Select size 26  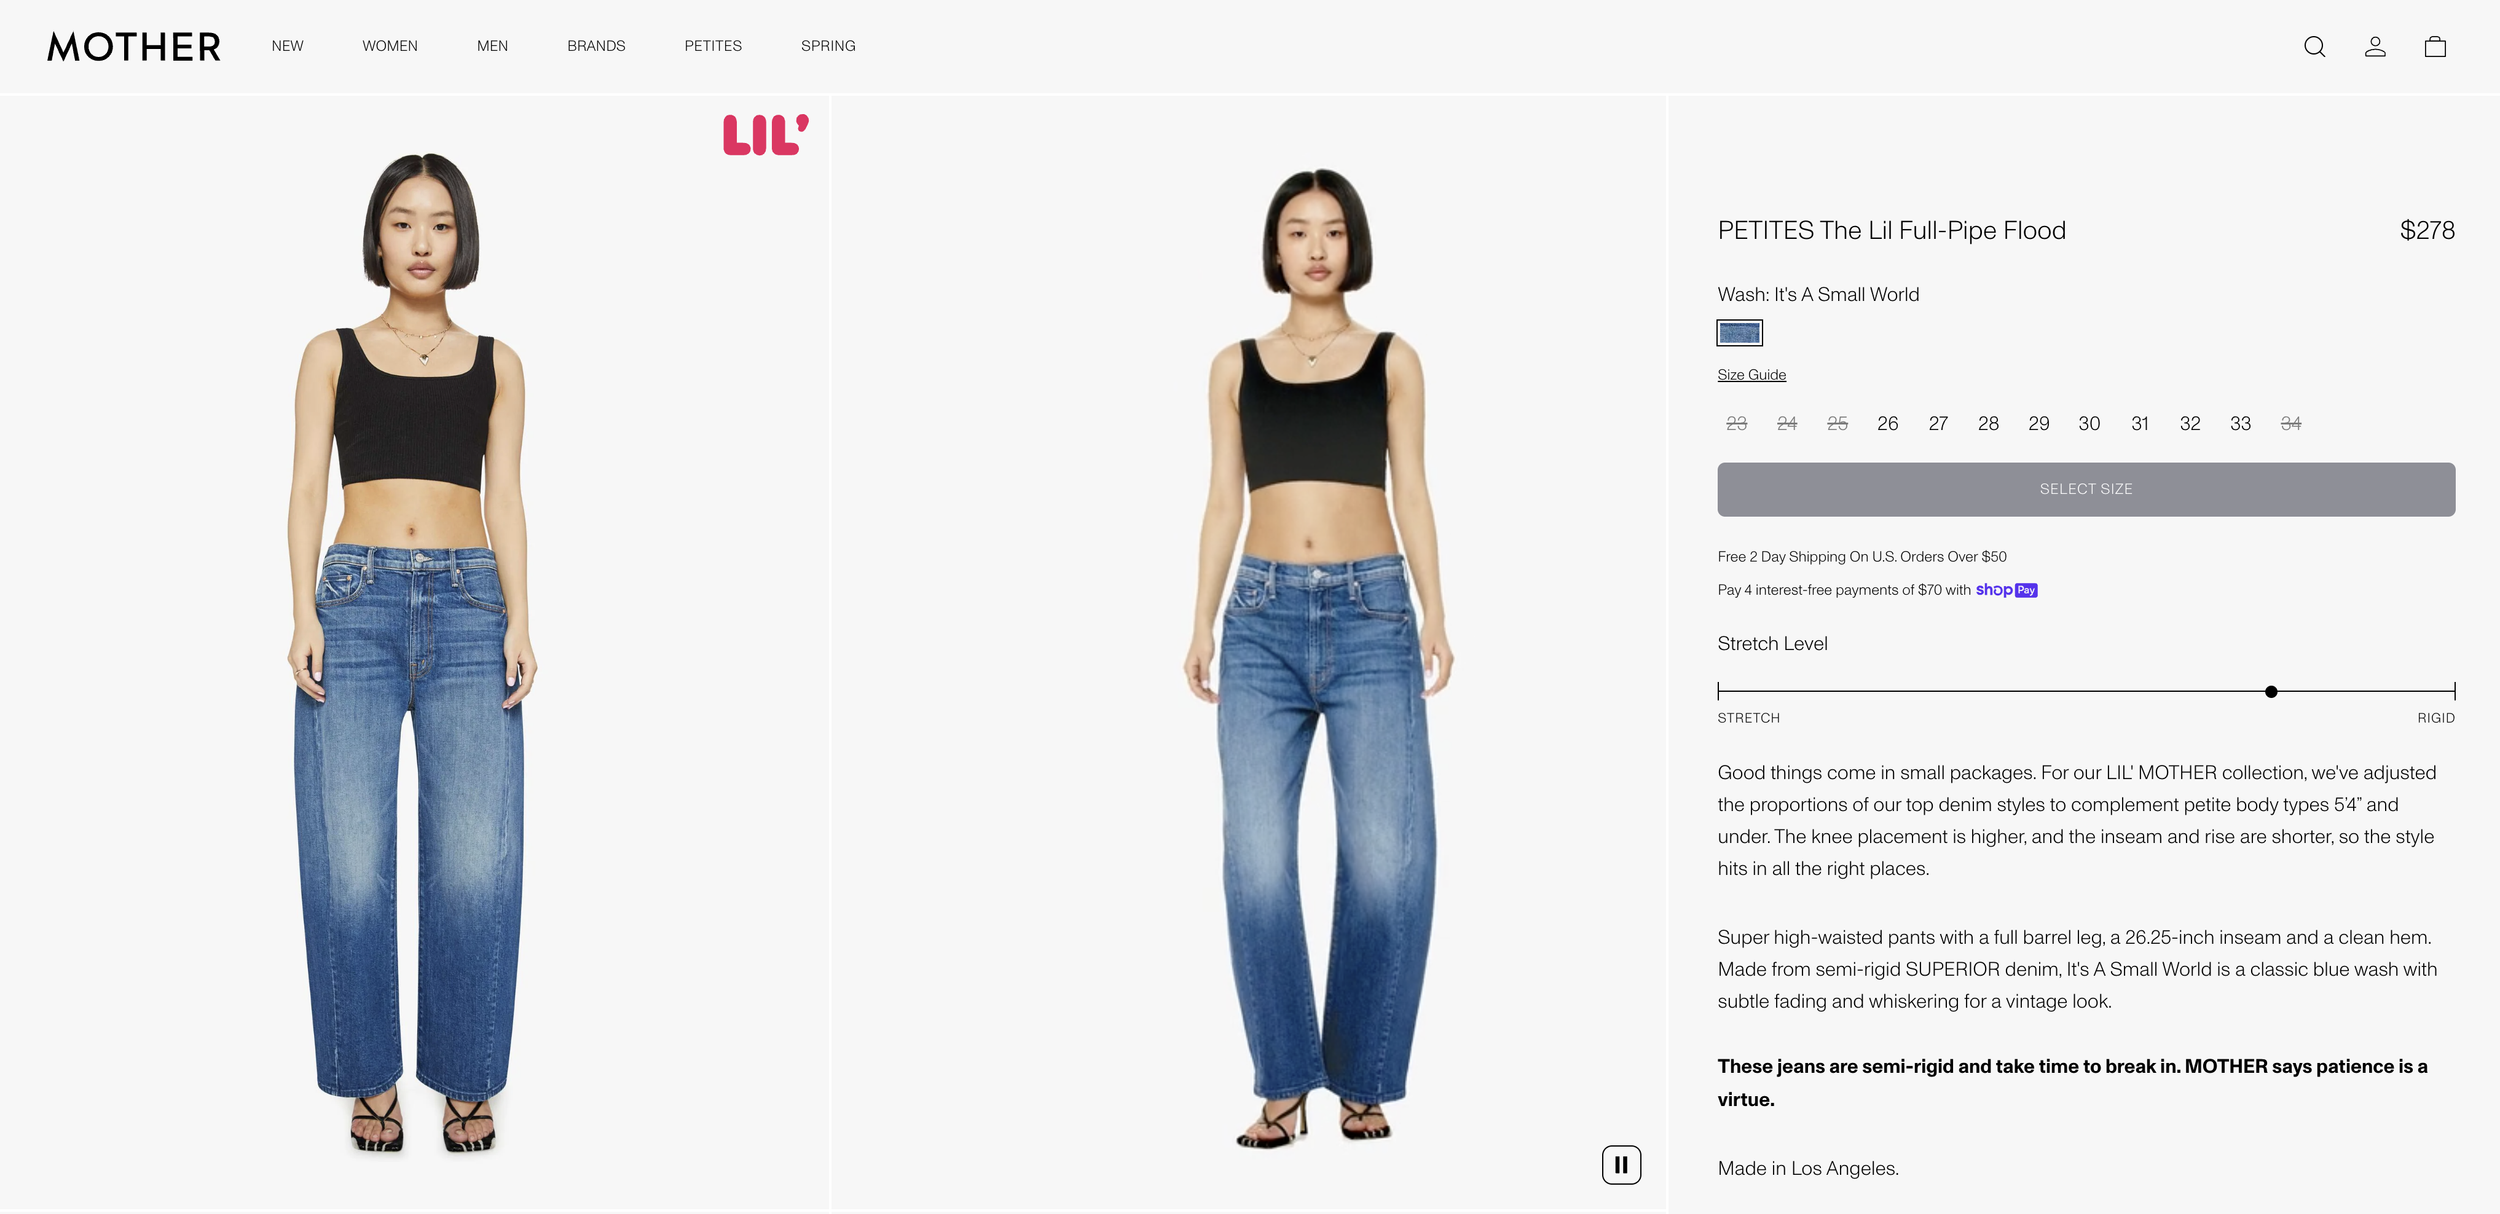click(1887, 424)
